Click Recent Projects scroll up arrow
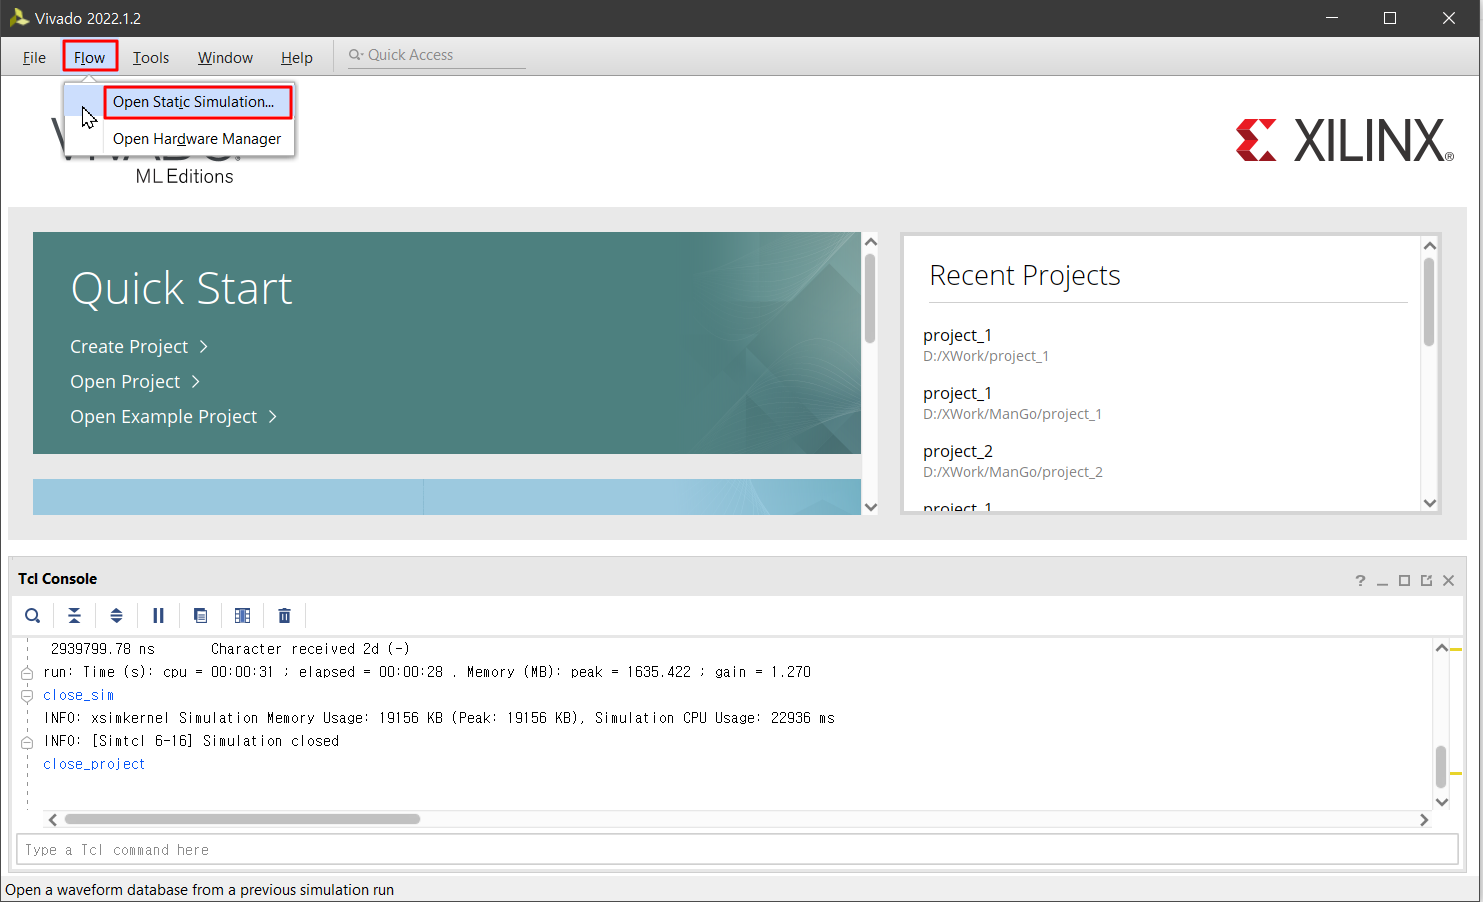The width and height of the screenshot is (1483, 902). (1429, 246)
